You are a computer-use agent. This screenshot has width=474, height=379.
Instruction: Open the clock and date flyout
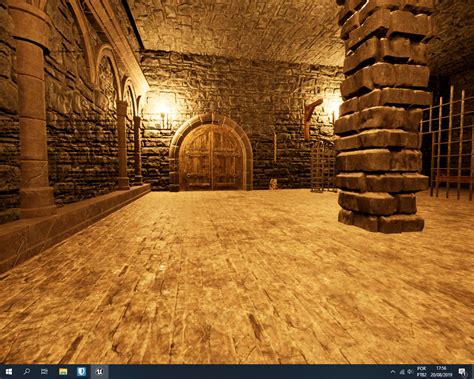441,372
